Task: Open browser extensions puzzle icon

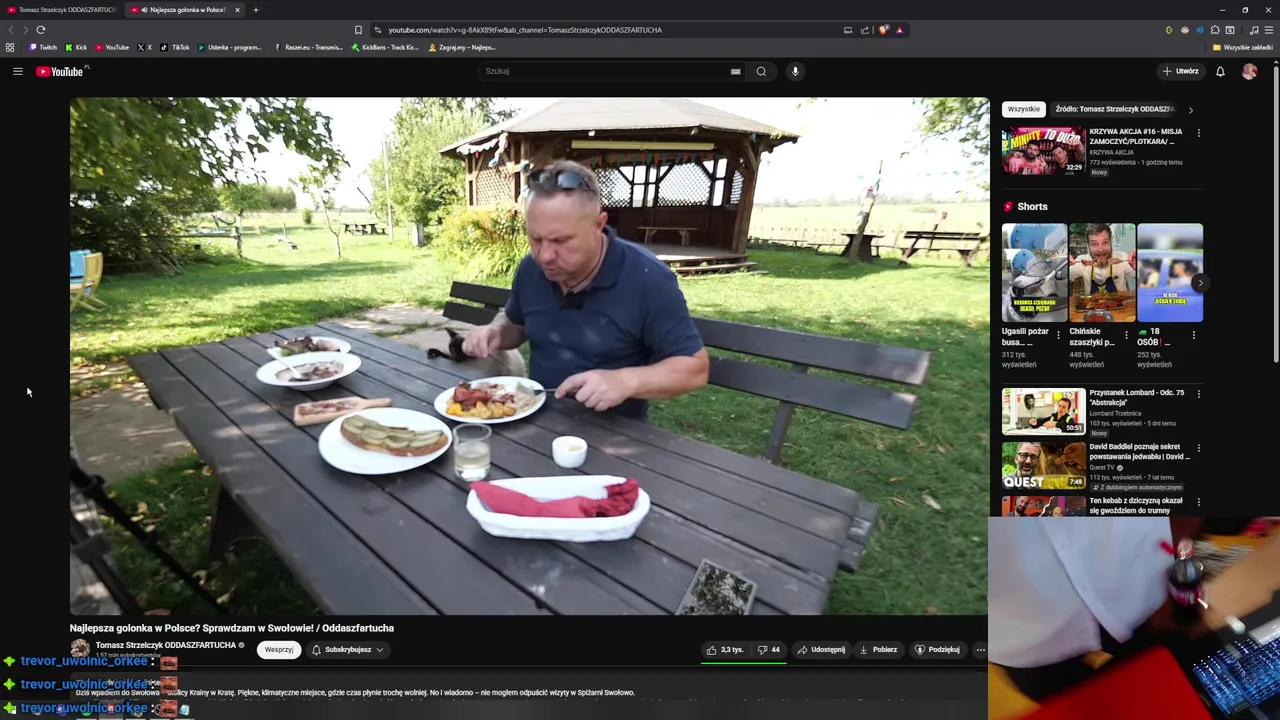Action: click(1216, 30)
